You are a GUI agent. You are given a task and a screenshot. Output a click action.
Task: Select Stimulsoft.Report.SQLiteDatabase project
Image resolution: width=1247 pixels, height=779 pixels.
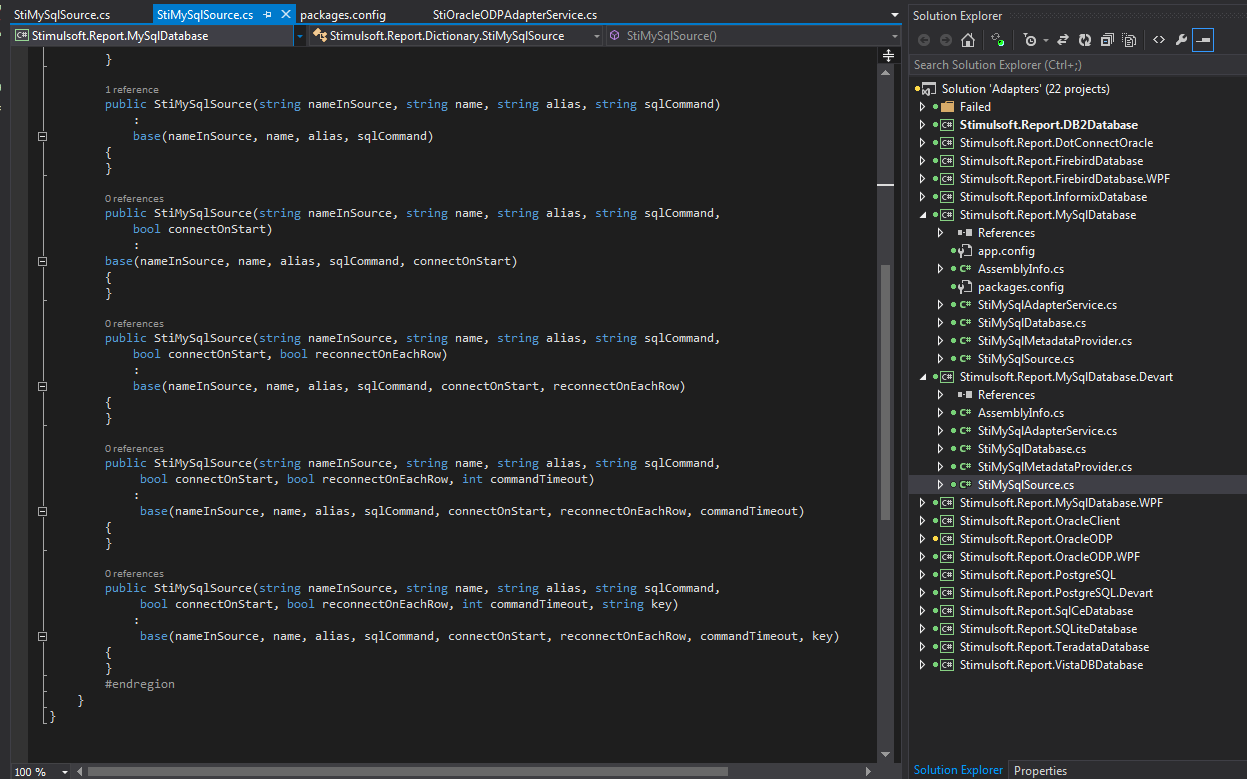1048,629
